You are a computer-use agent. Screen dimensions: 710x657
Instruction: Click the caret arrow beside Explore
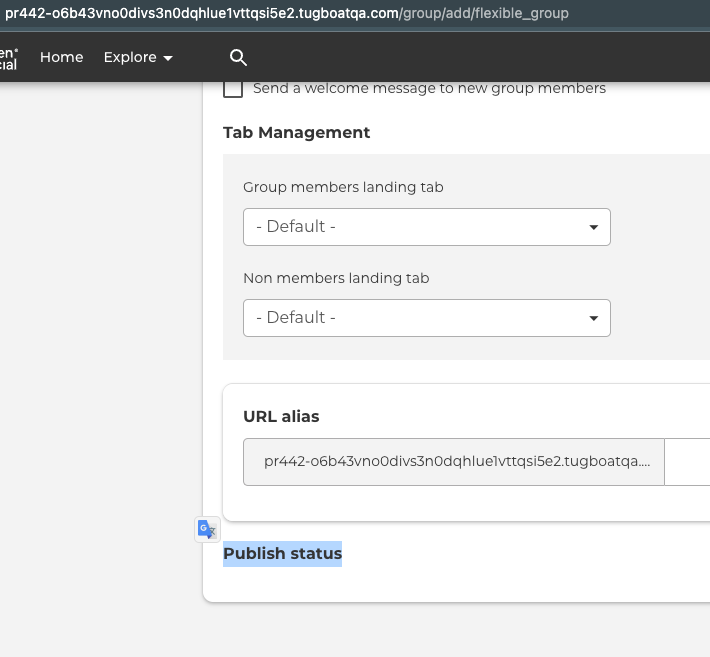point(168,58)
